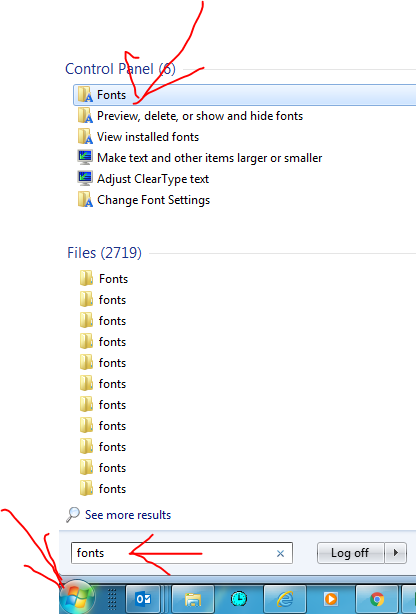This screenshot has width=416, height=615.
Task: Clear the search box with X
Action: coord(280,553)
